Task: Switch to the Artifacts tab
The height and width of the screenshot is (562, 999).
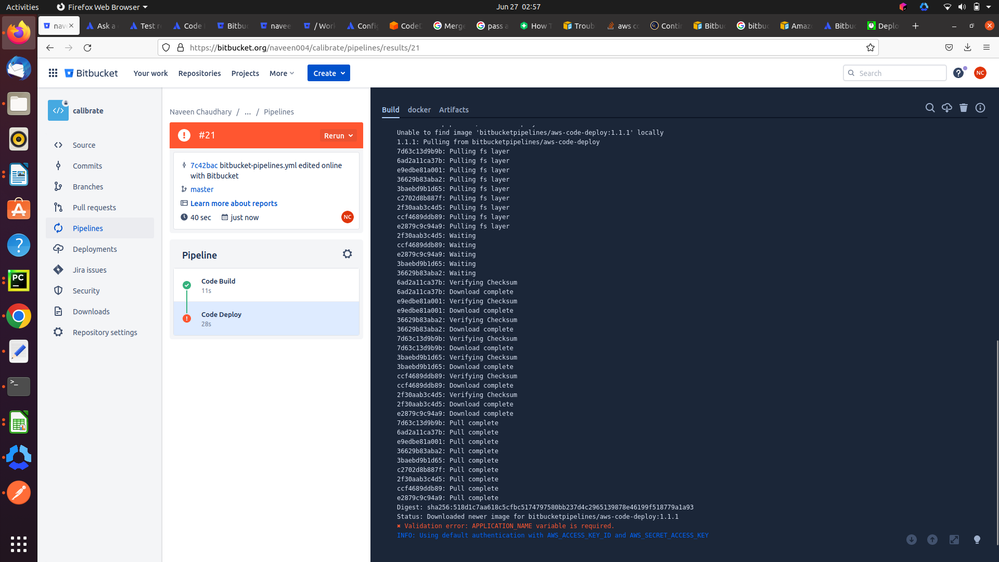Action: [x=454, y=110]
